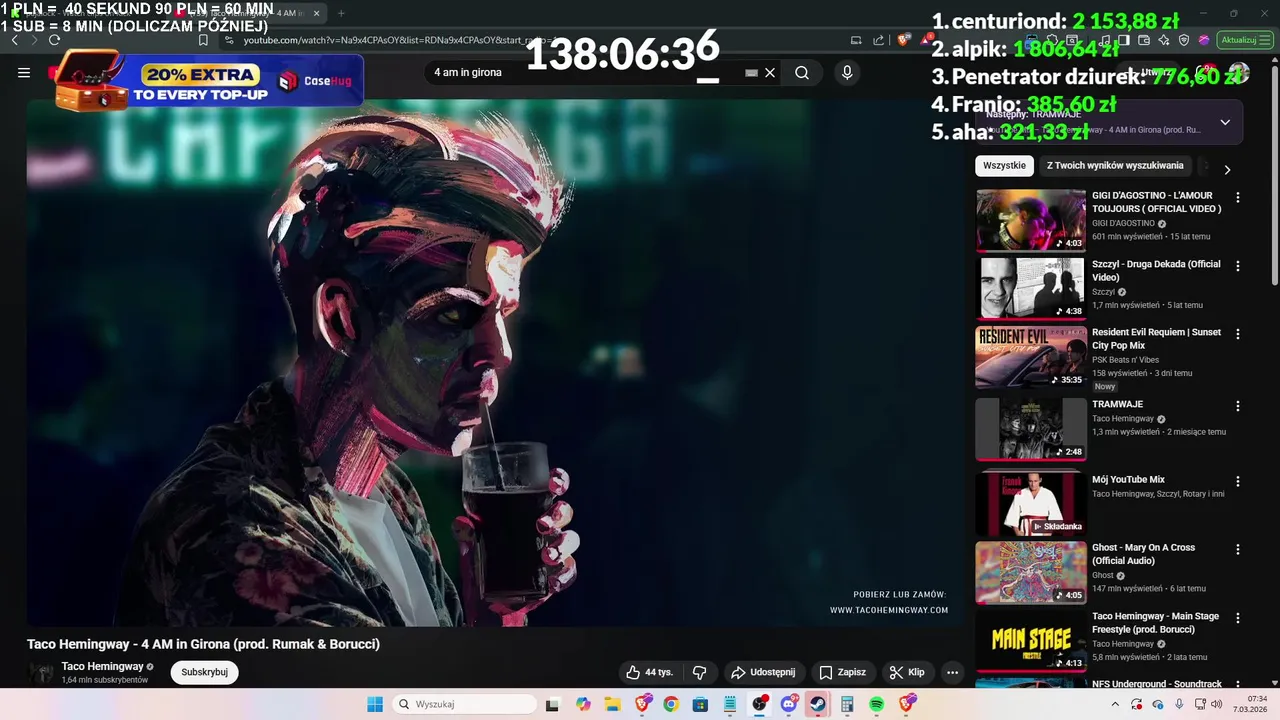1280x720 pixels.
Task: Like the video with 44 tys. thumbs up
Action: point(650,672)
